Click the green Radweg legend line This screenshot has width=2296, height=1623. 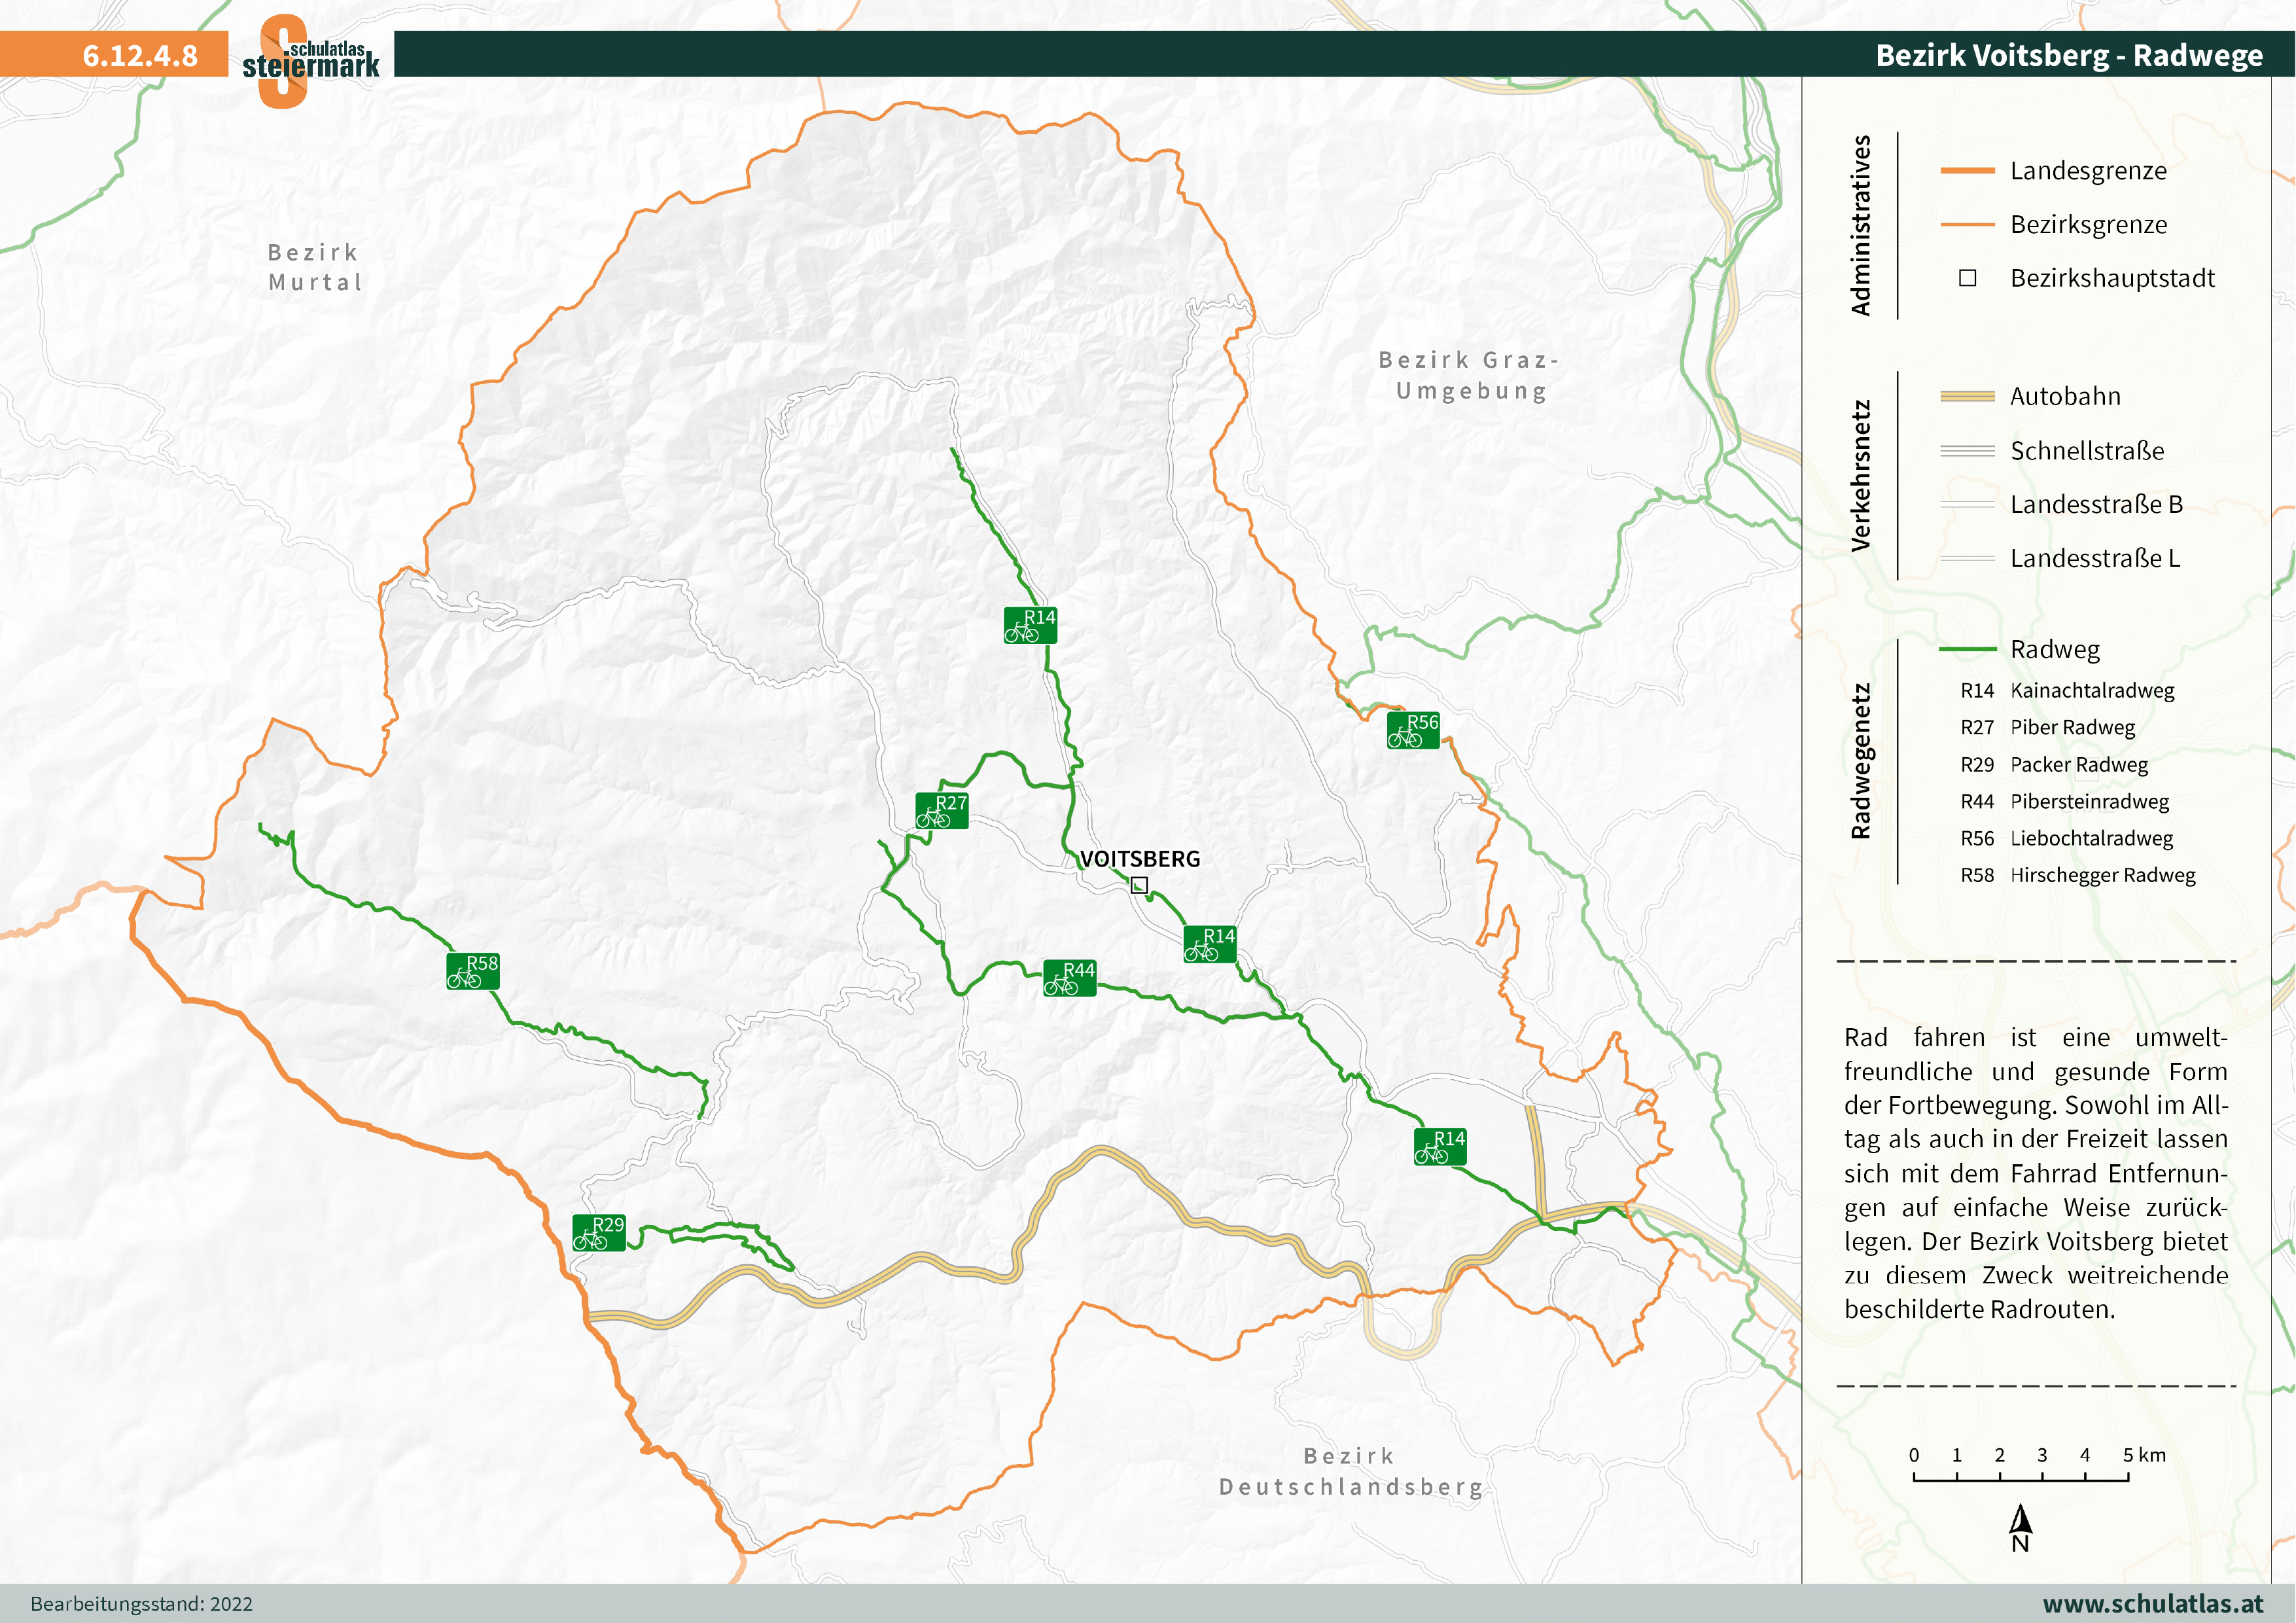[x=1967, y=650]
